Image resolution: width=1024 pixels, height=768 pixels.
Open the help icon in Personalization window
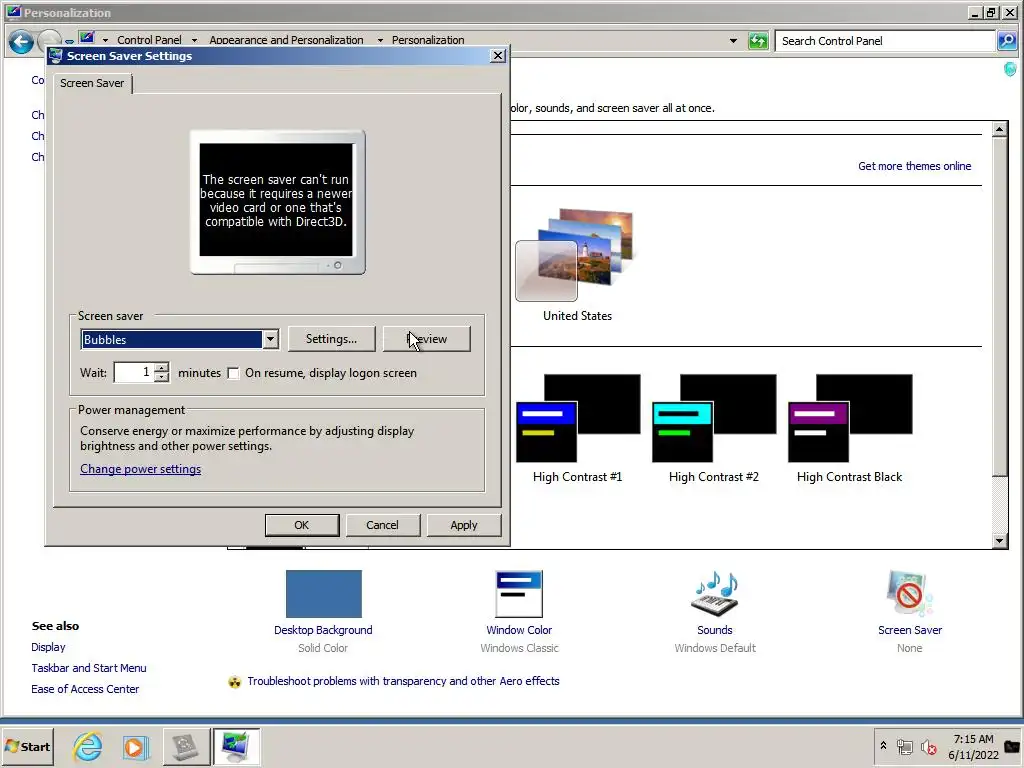point(1010,69)
